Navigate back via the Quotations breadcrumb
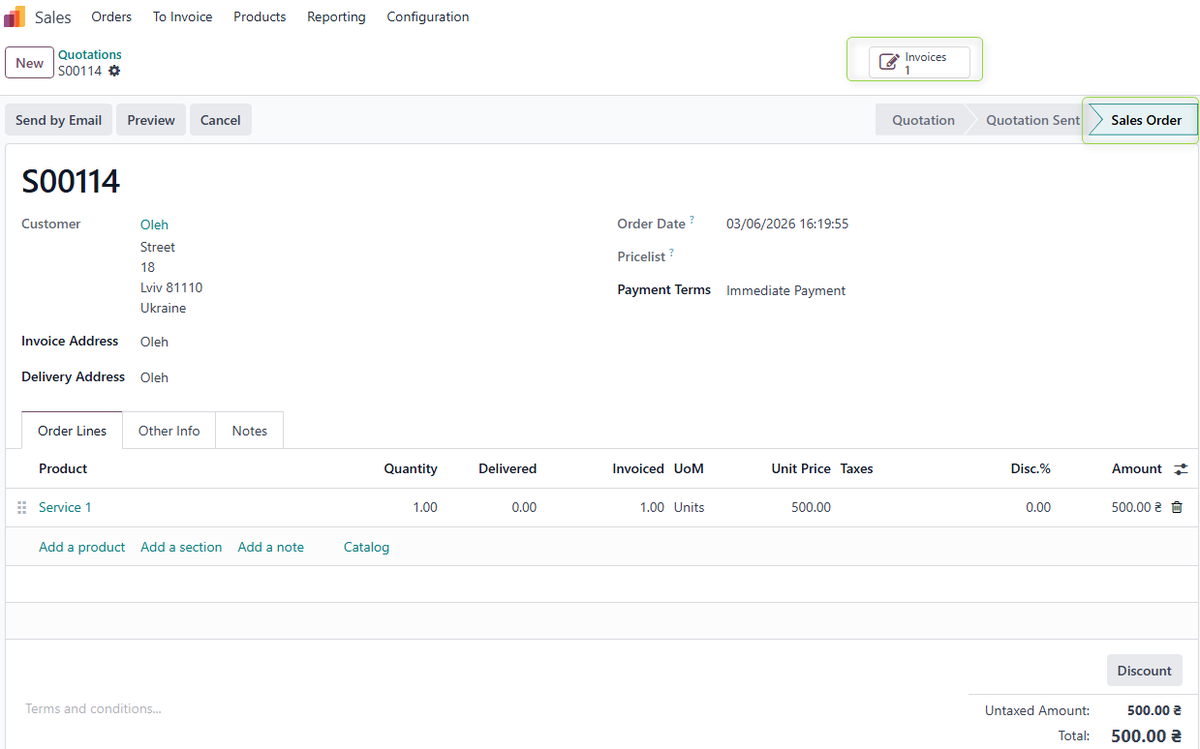 (89, 54)
